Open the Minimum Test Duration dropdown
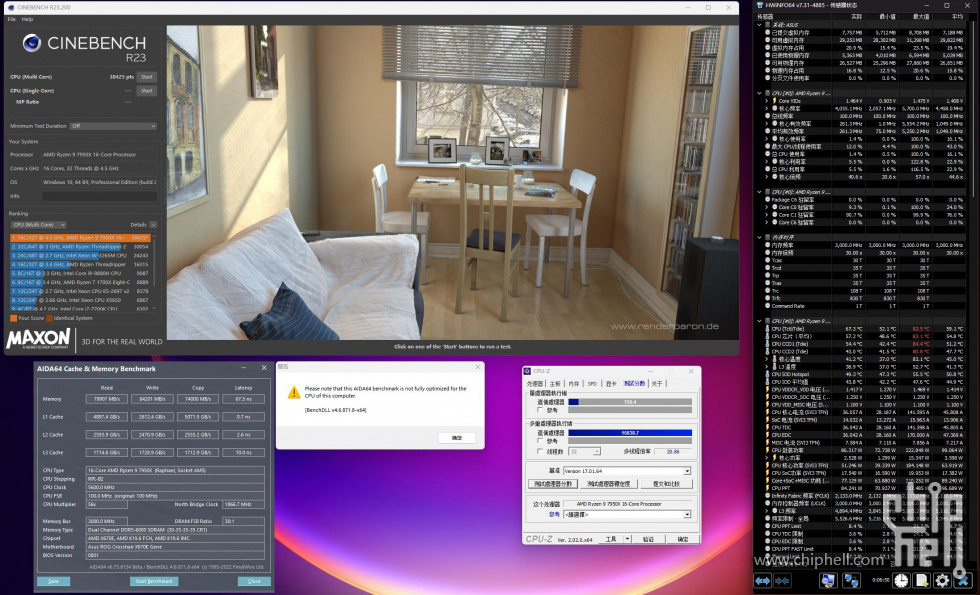Image resolution: width=980 pixels, height=595 pixels. [x=113, y=126]
